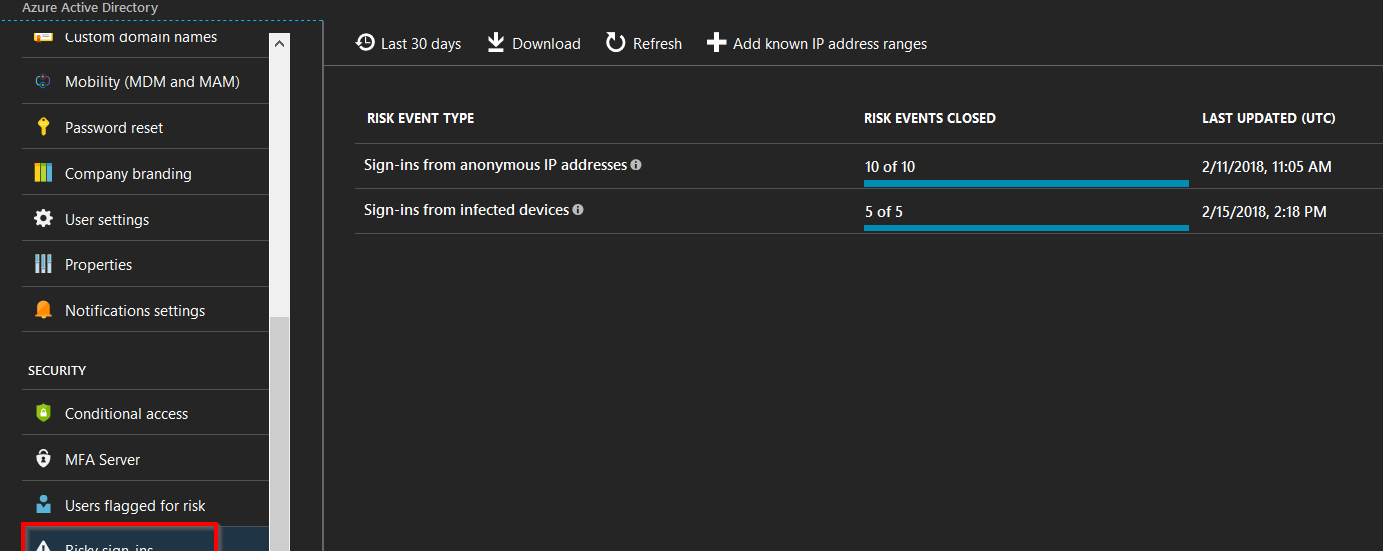Add known IP address ranges
Image resolution: width=1383 pixels, height=551 pixels.
[x=817, y=43]
